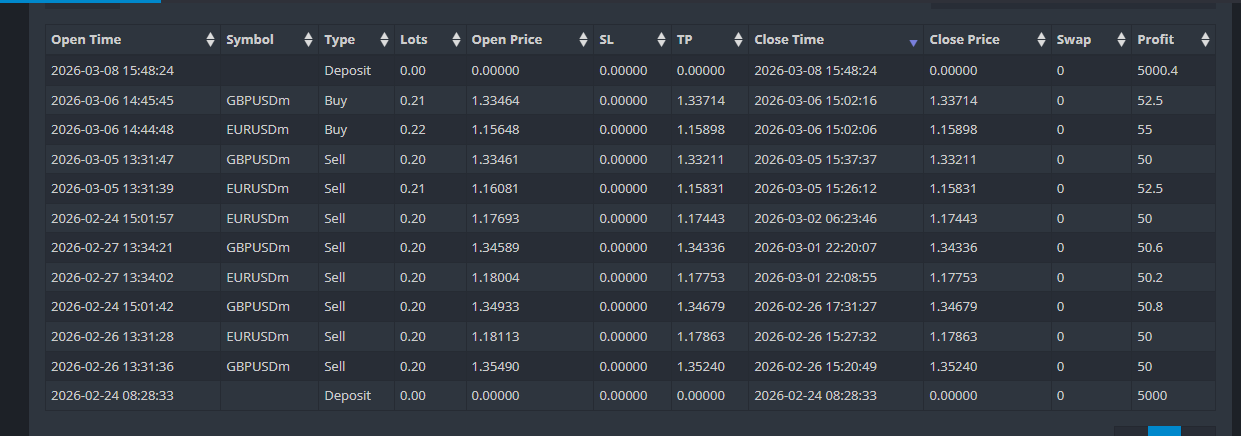Click the highlighted blue pagination button

(1164, 431)
